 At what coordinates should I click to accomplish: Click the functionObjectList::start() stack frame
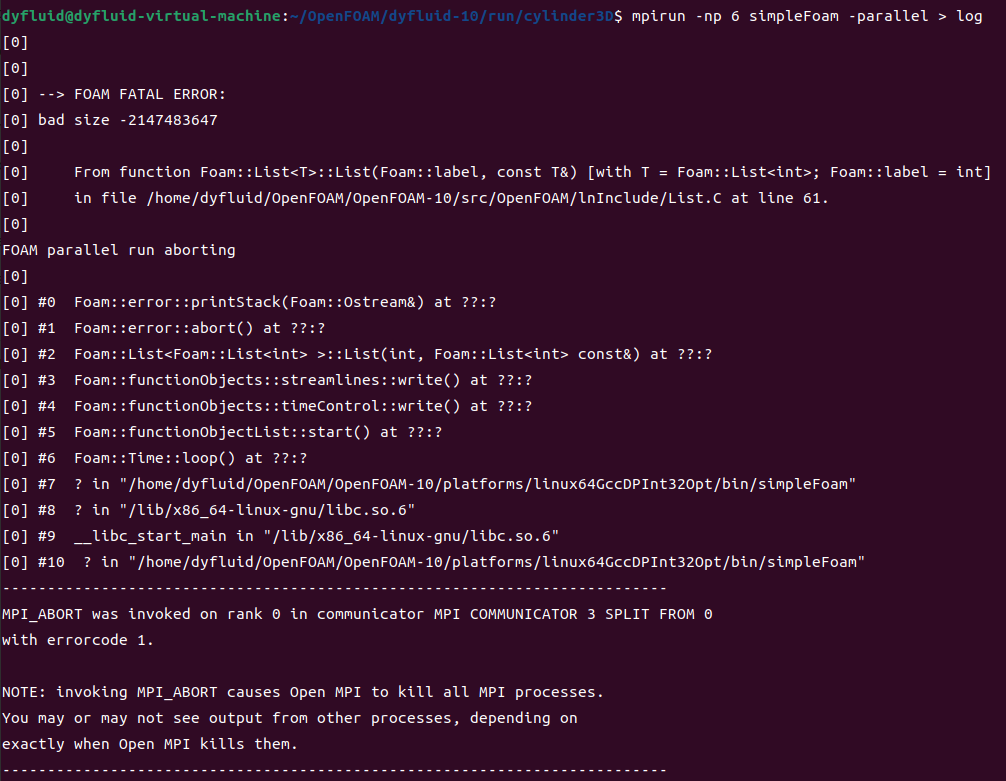(257, 432)
